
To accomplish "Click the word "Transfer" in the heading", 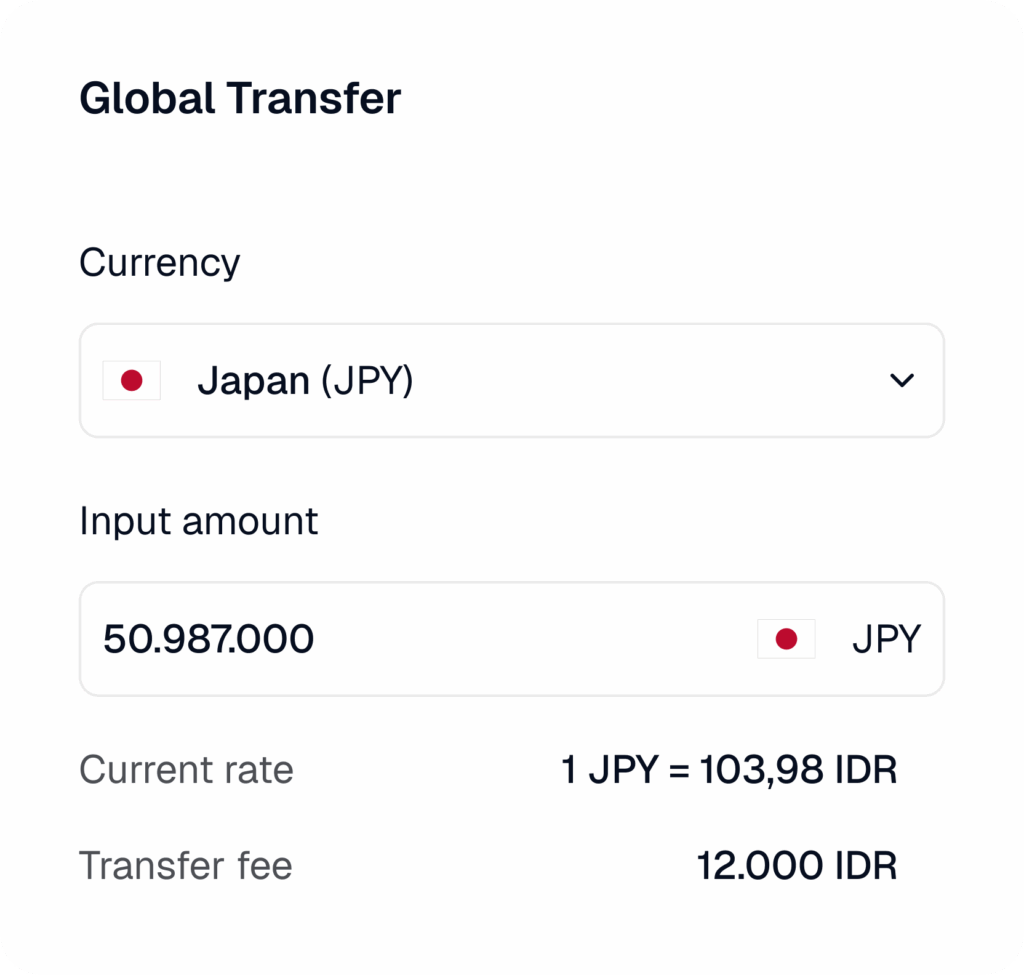I will [313, 99].
